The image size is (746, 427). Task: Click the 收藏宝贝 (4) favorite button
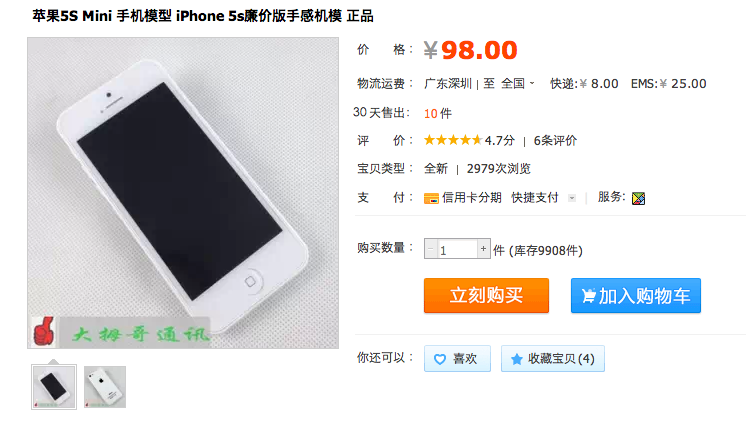tap(552, 359)
